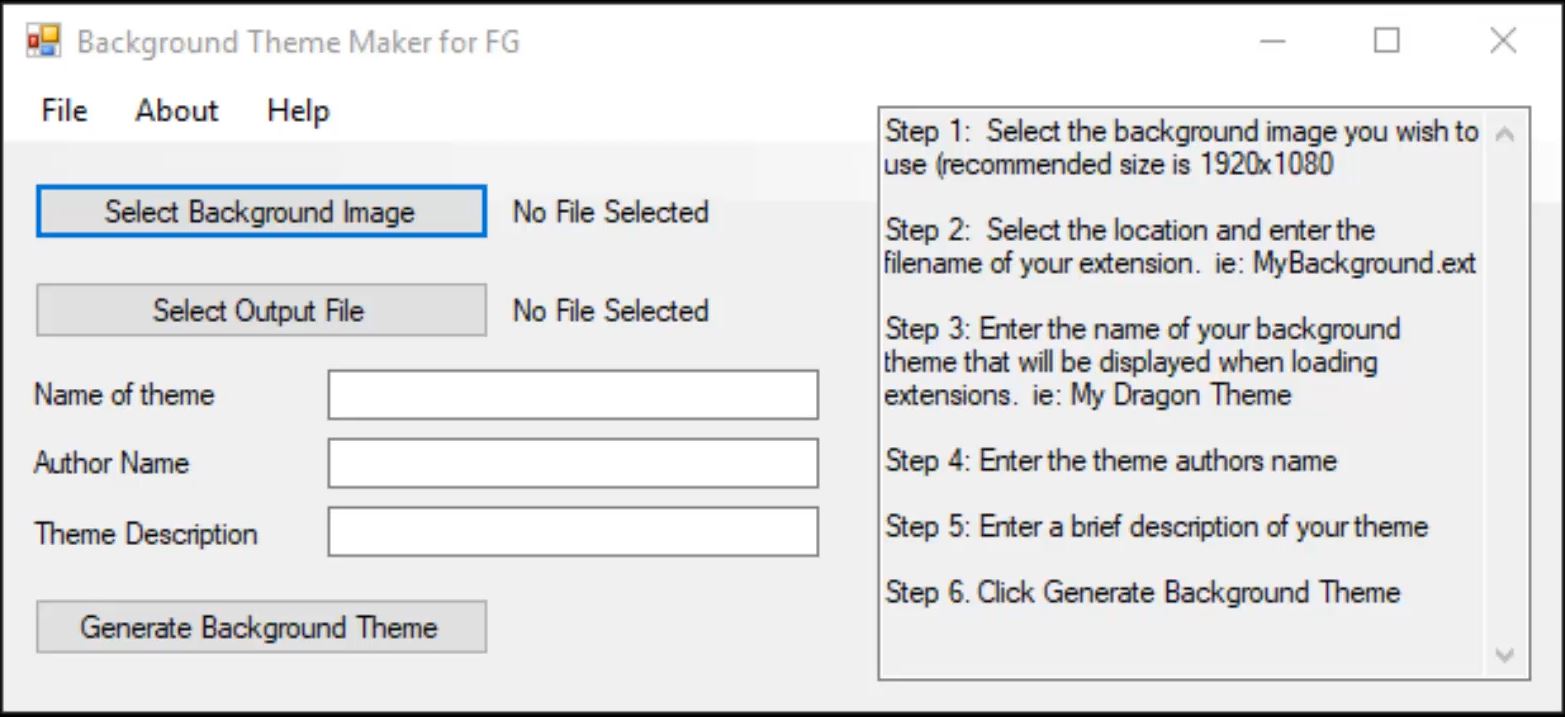Click the Select Output File button
The height and width of the screenshot is (717, 1565).
pos(261,310)
